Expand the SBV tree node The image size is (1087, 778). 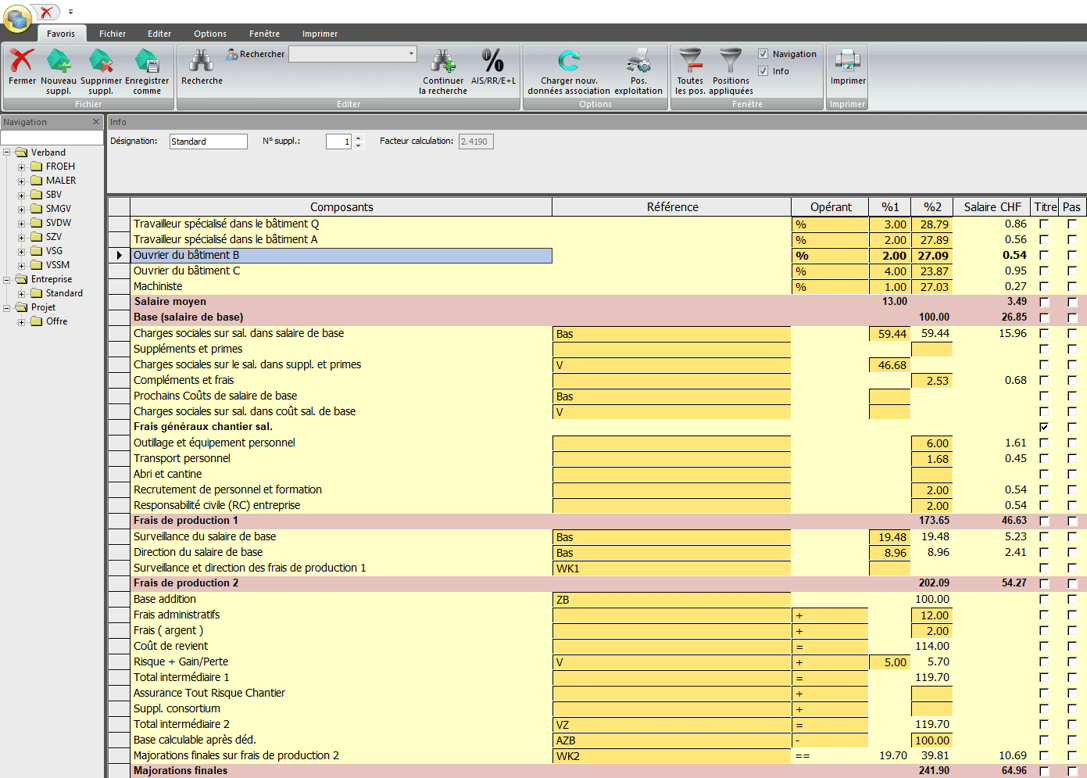click(21, 195)
